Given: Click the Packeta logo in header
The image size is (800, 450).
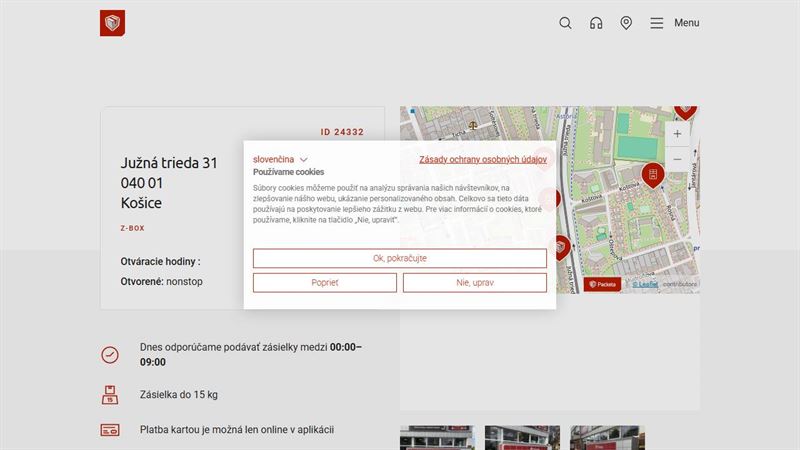Looking at the screenshot, I should pos(112,23).
